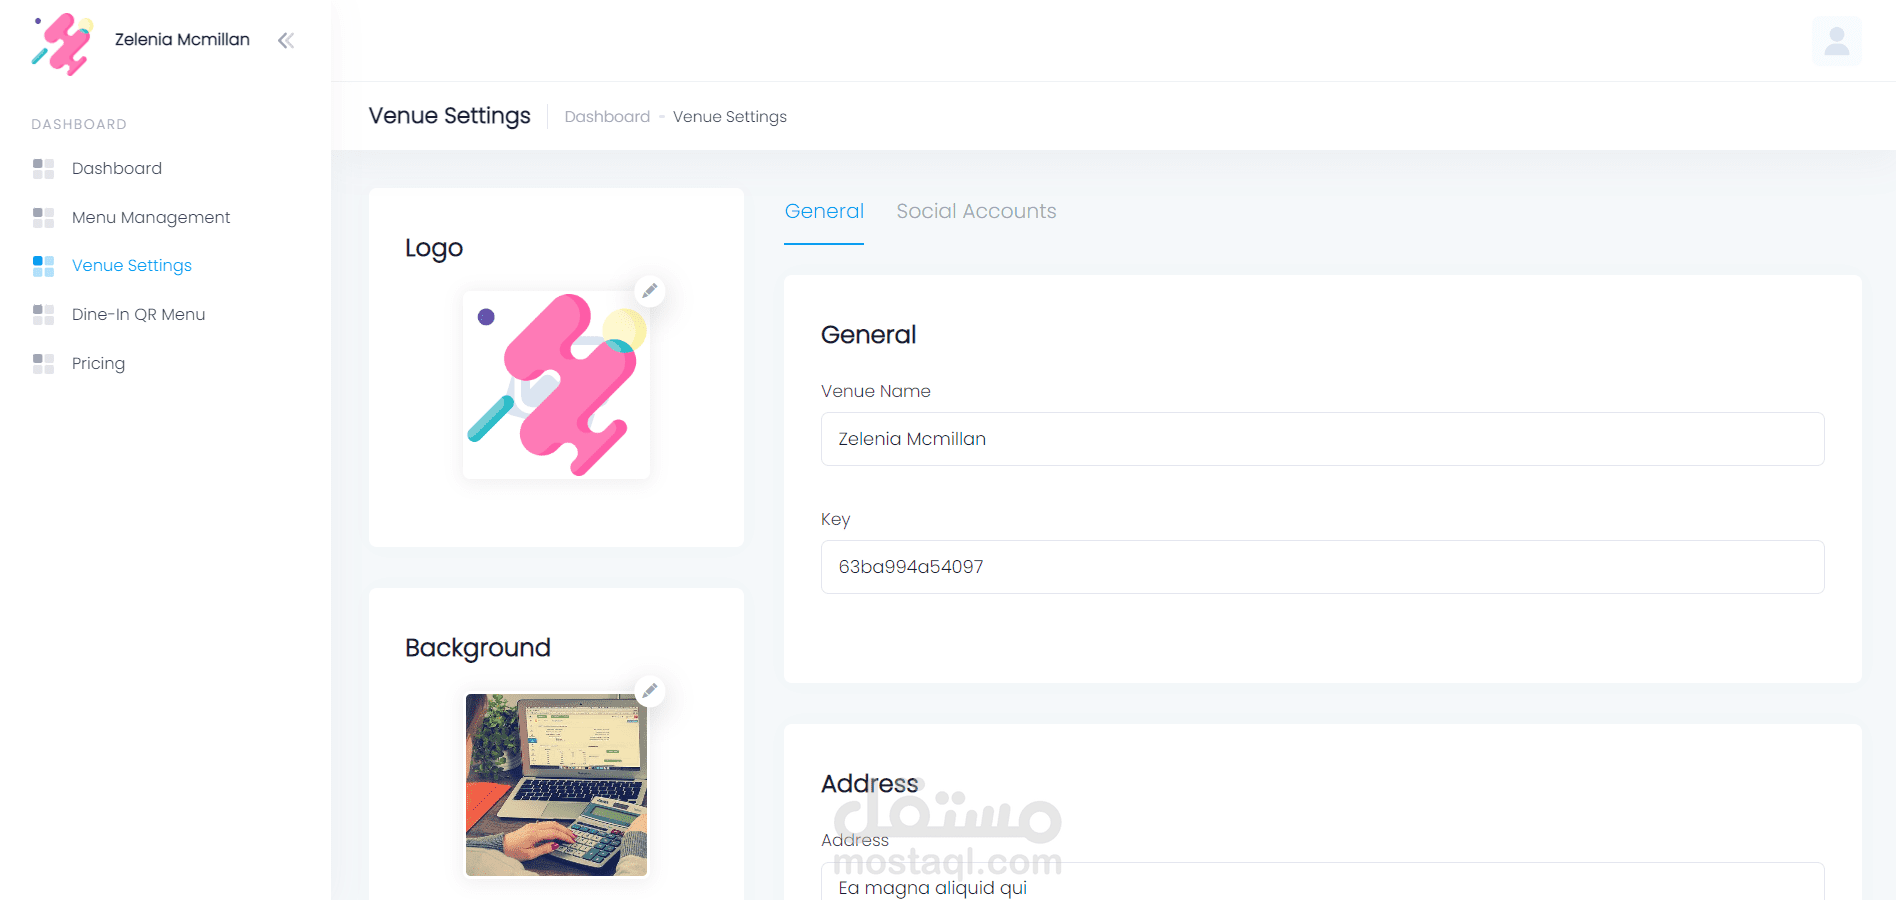Click the Venue Settings page heading
The image size is (1896, 900).
coord(450,116)
